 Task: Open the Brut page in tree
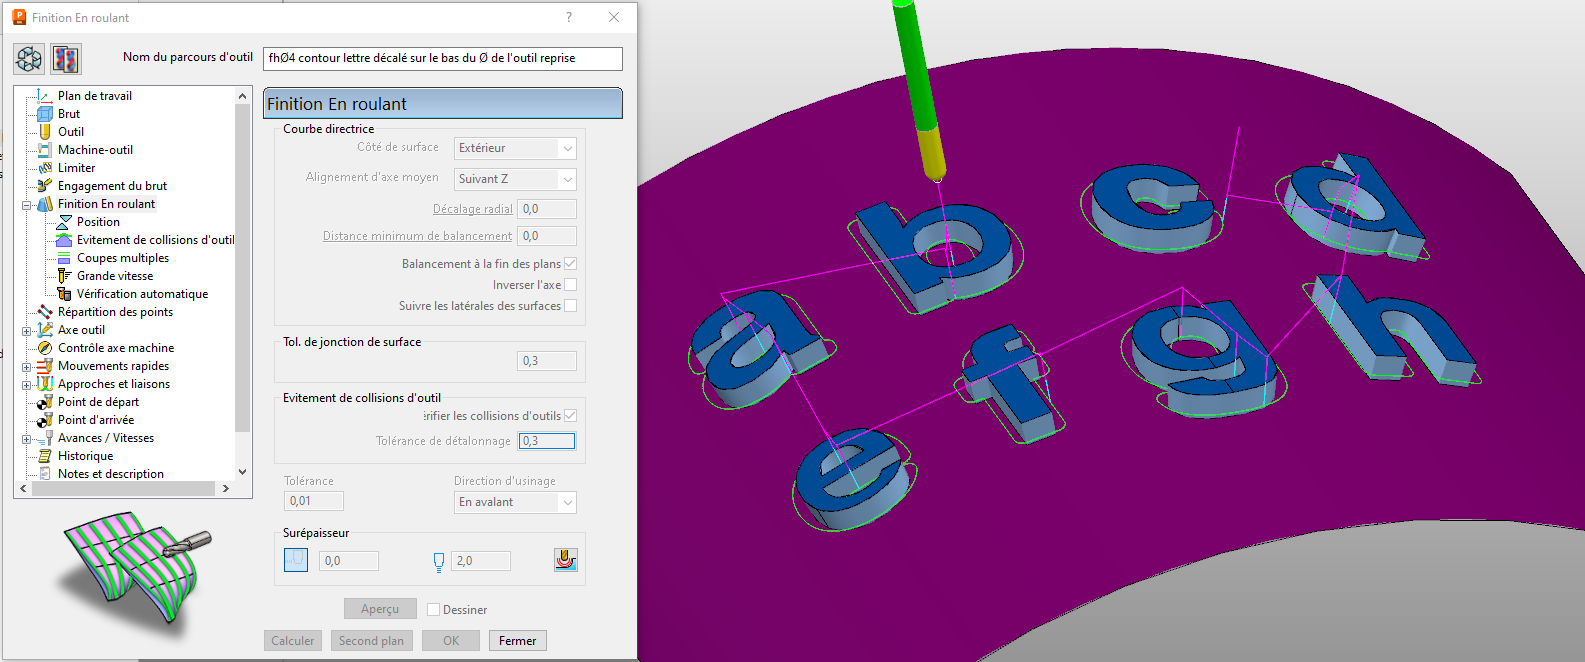click(68, 114)
